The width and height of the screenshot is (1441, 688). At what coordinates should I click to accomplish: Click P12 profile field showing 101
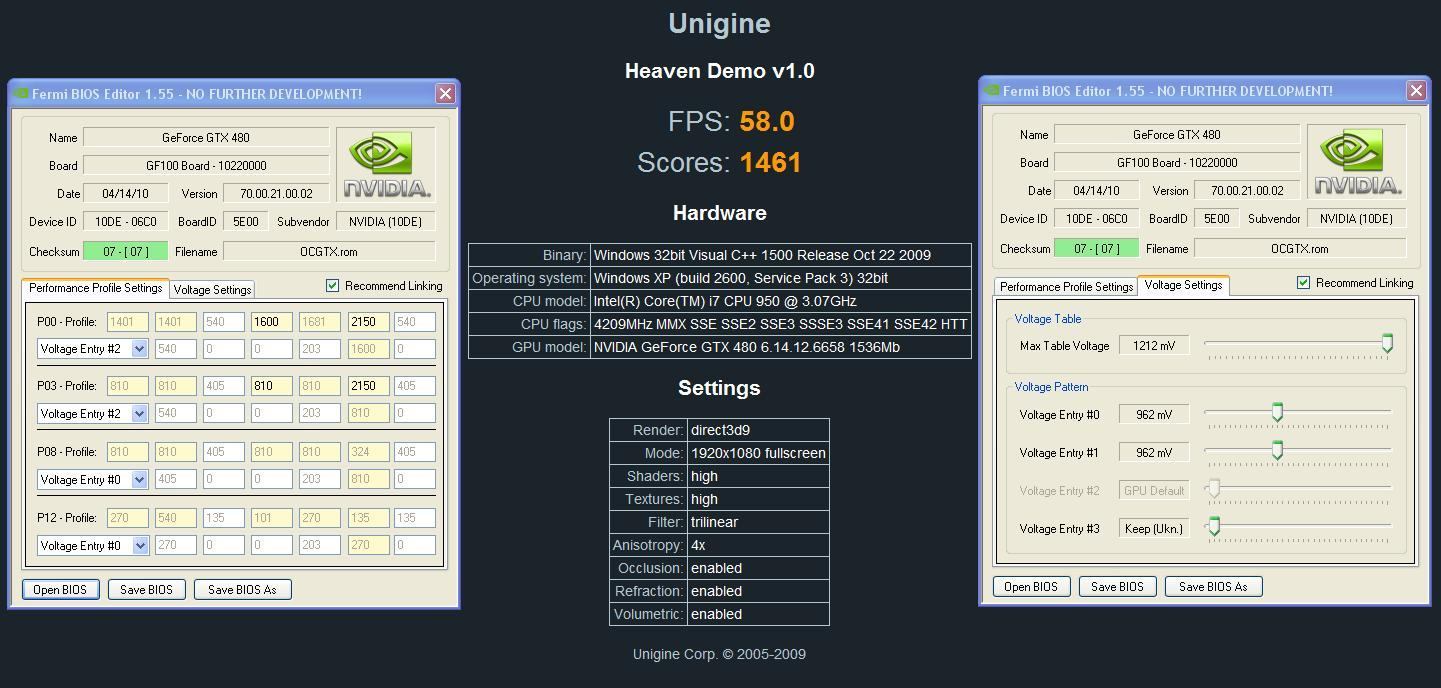coord(272,517)
